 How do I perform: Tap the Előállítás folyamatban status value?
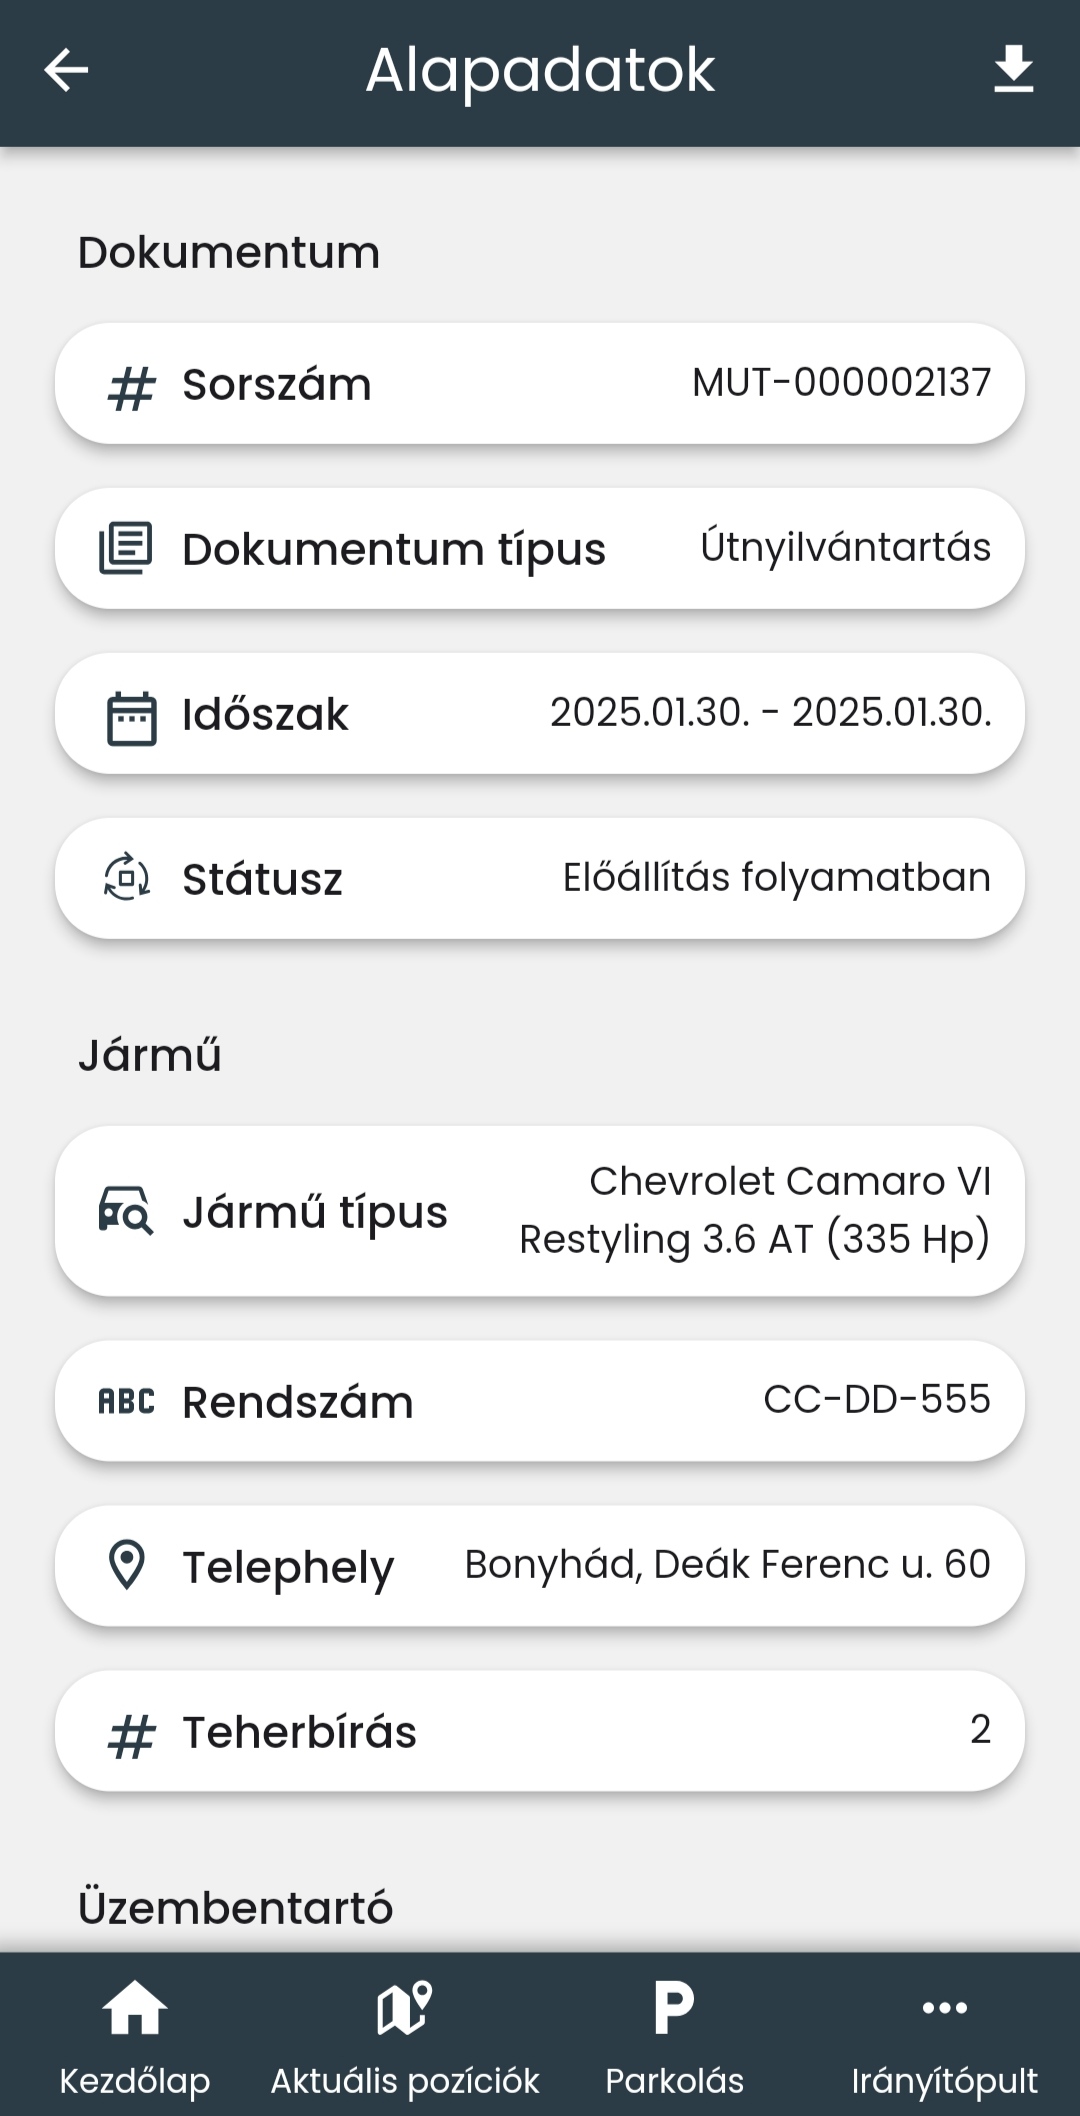(776, 878)
